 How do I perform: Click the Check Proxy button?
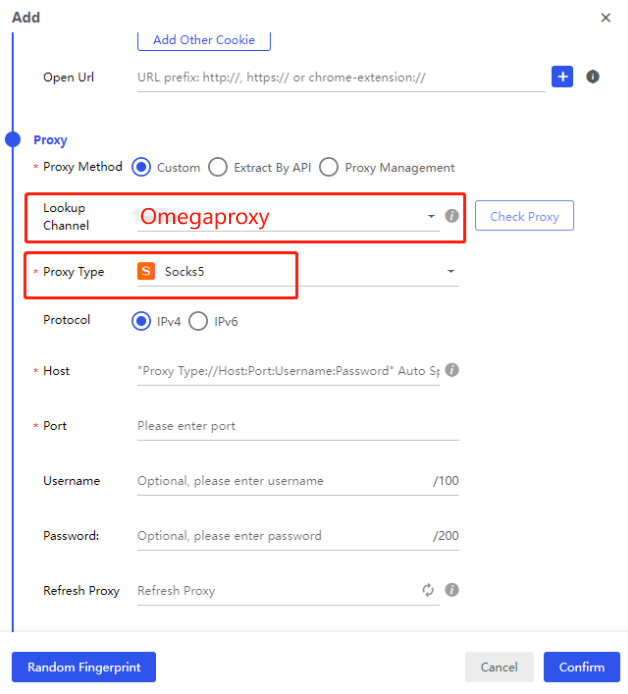(x=524, y=216)
